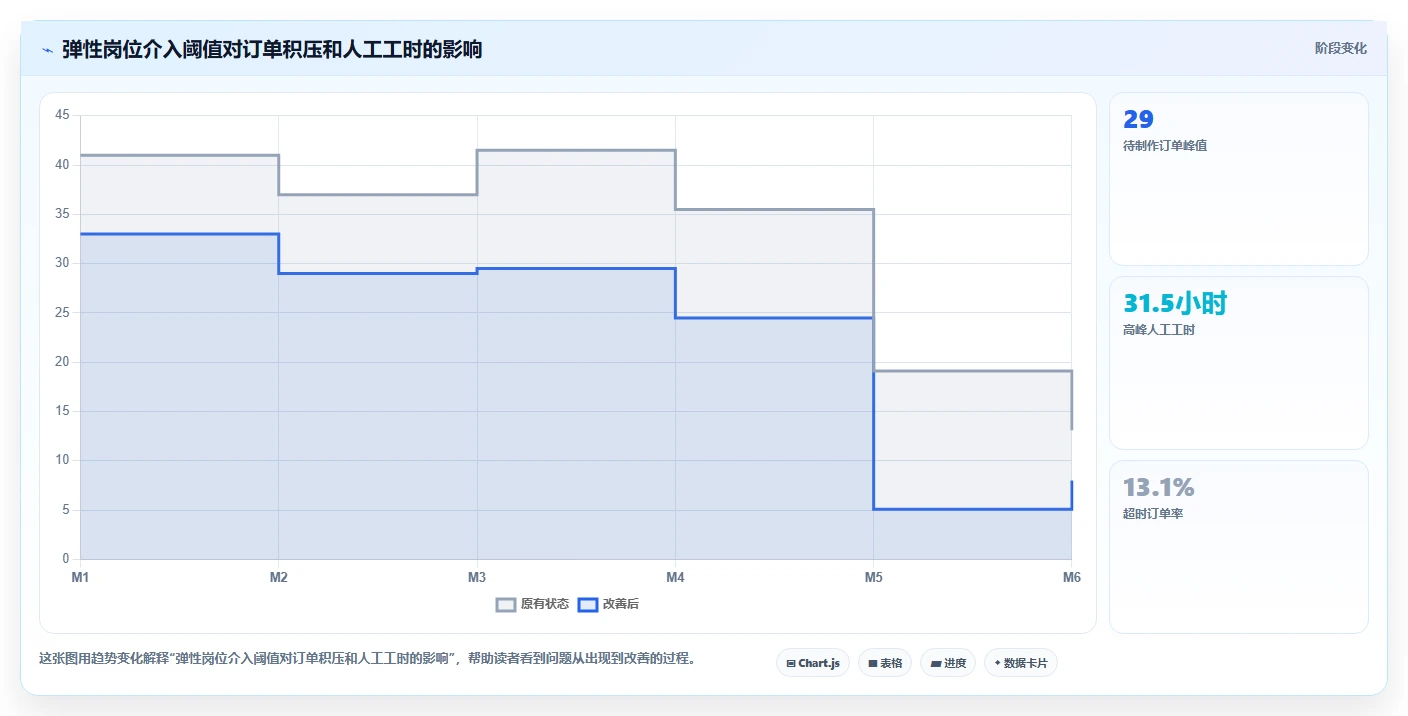Click the 25 y-axis value

point(62,313)
